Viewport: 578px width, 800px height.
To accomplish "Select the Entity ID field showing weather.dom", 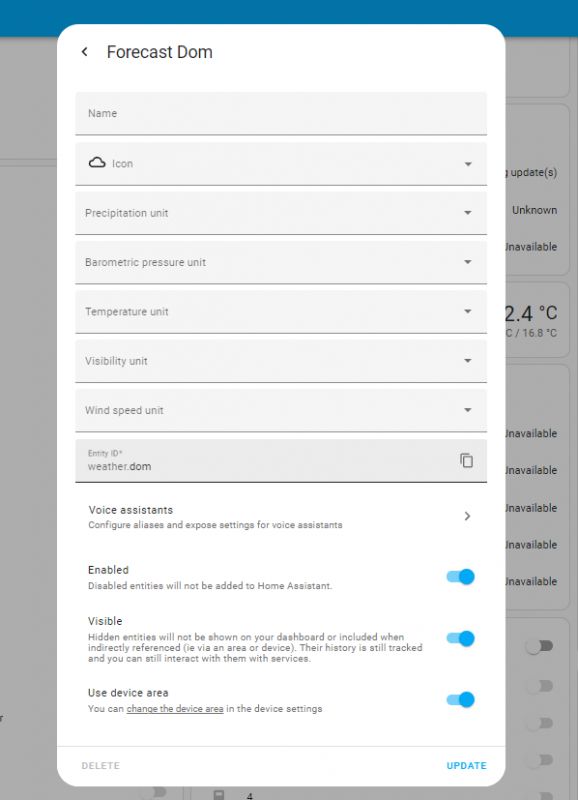I will coord(260,458).
